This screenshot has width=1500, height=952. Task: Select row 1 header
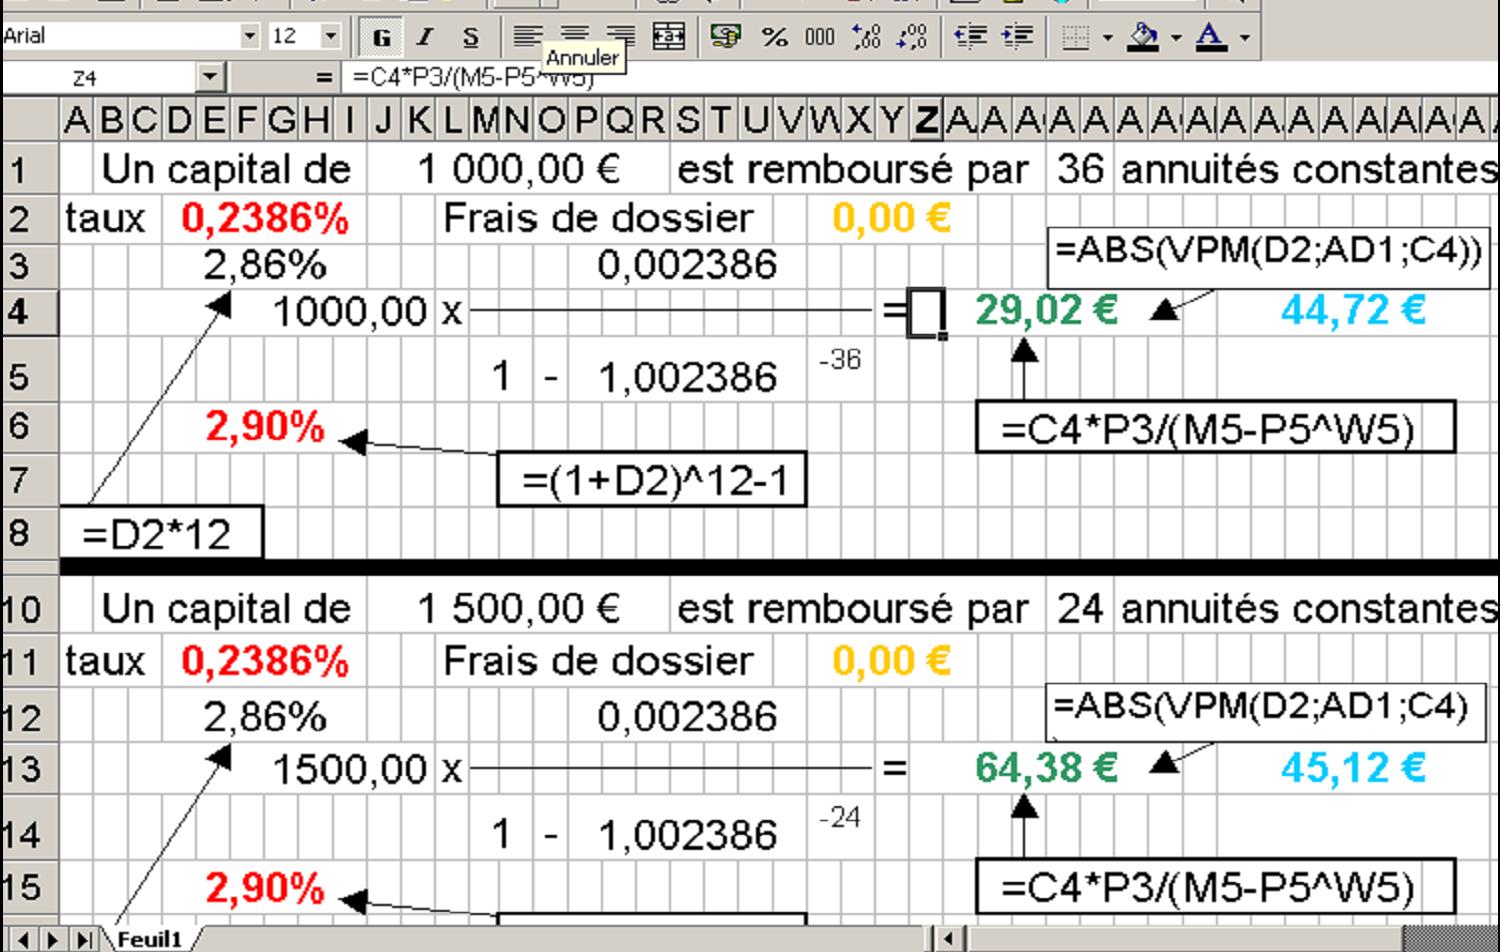30,169
